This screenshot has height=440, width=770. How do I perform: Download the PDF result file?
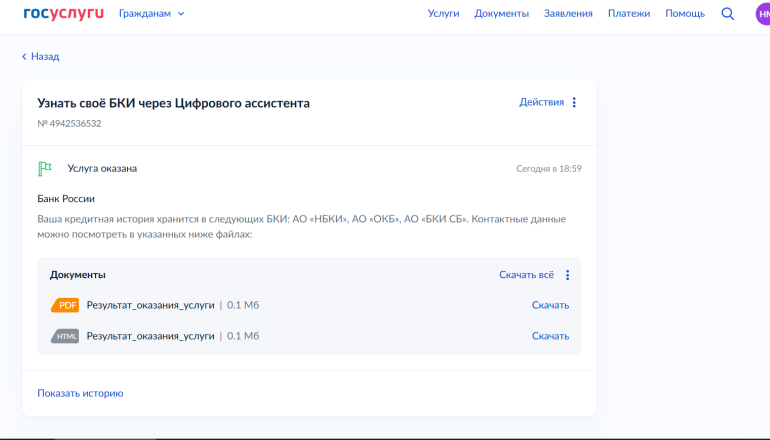click(x=550, y=306)
